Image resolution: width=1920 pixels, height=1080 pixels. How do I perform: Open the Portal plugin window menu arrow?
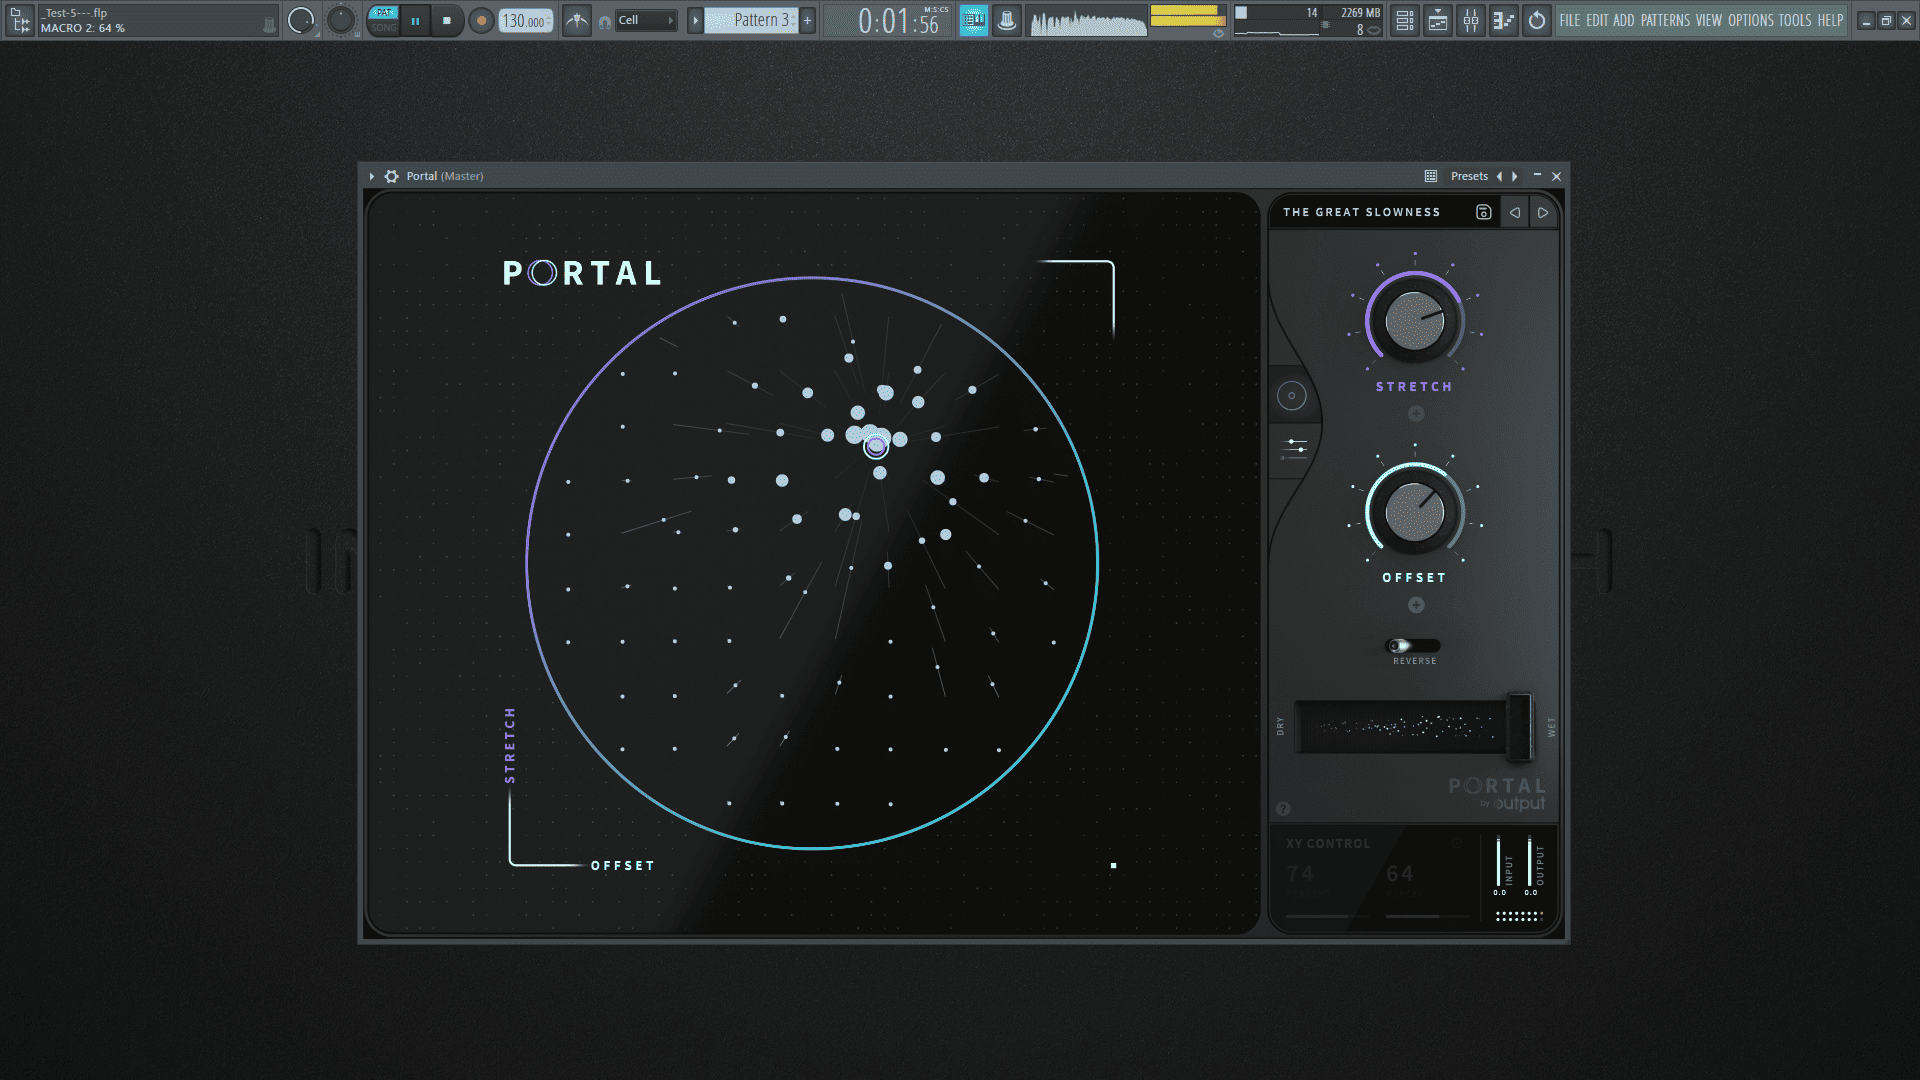(x=372, y=176)
